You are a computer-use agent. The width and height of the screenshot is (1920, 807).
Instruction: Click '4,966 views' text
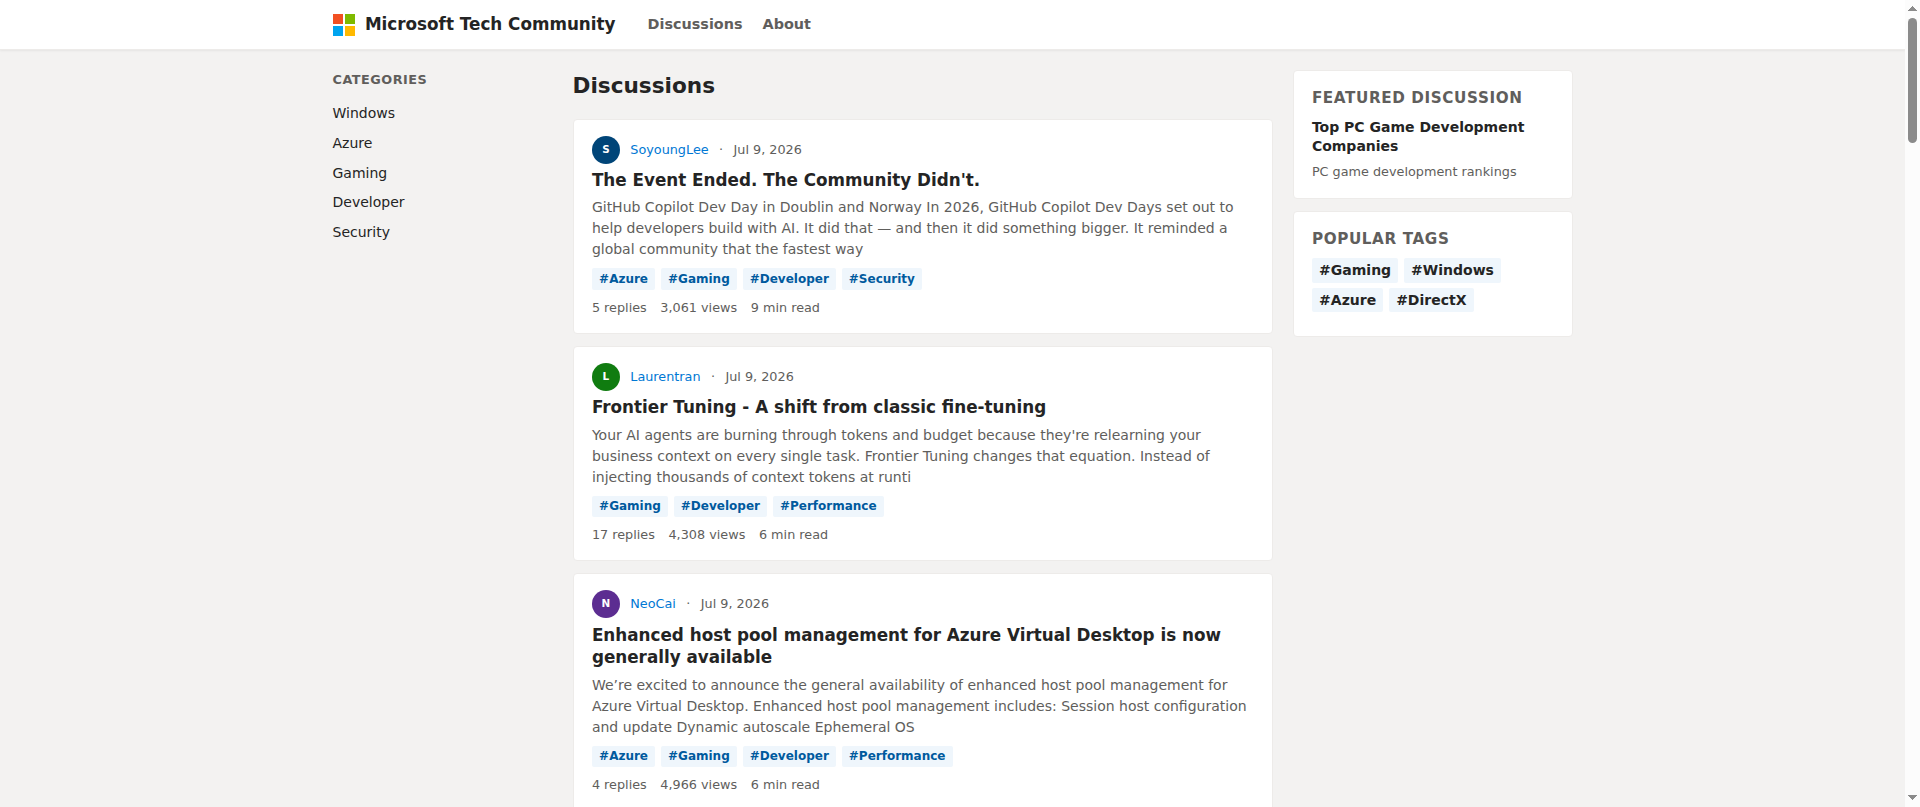click(x=699, y=785)
